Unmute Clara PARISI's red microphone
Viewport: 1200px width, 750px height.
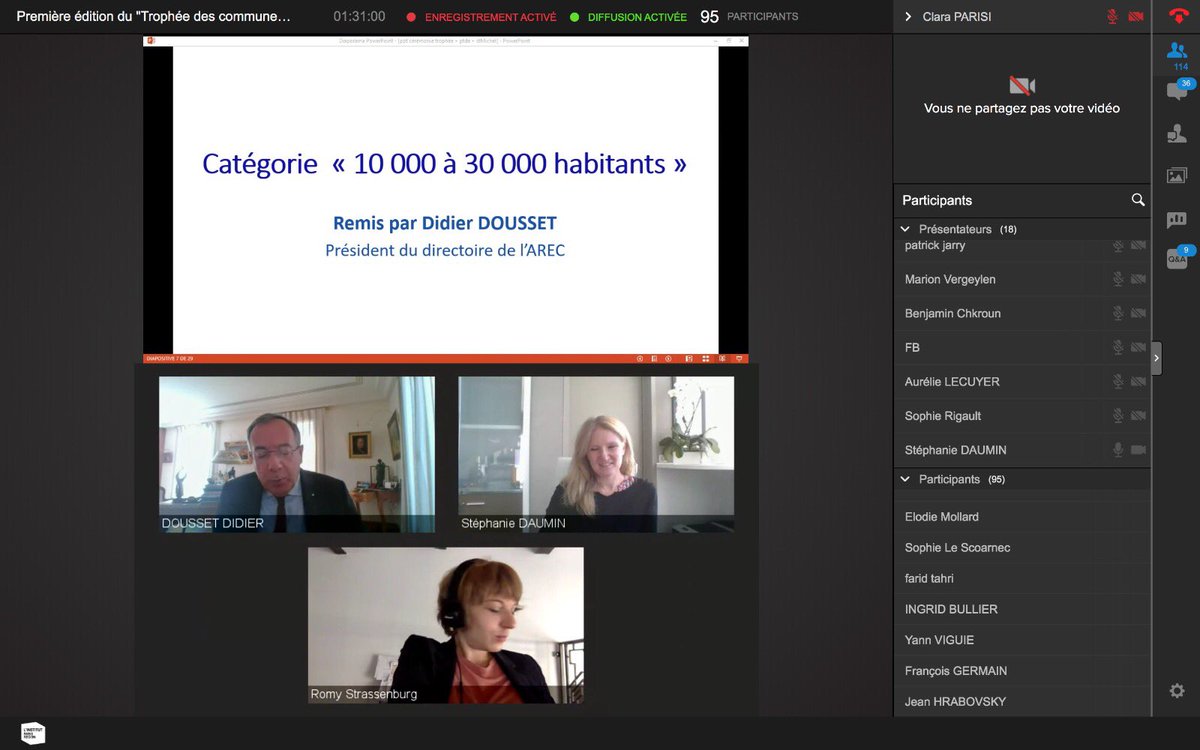pos(1113,17)
